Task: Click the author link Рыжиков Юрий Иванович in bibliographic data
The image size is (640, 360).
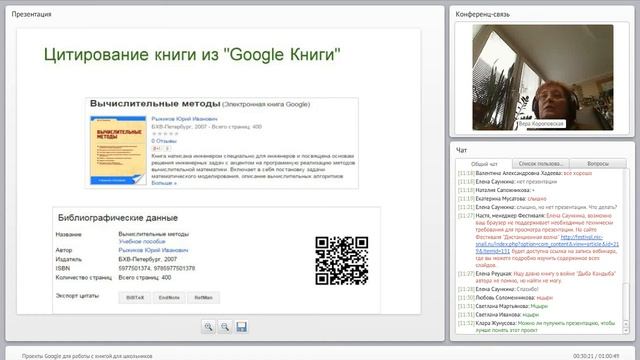Action: coord(153,250)
